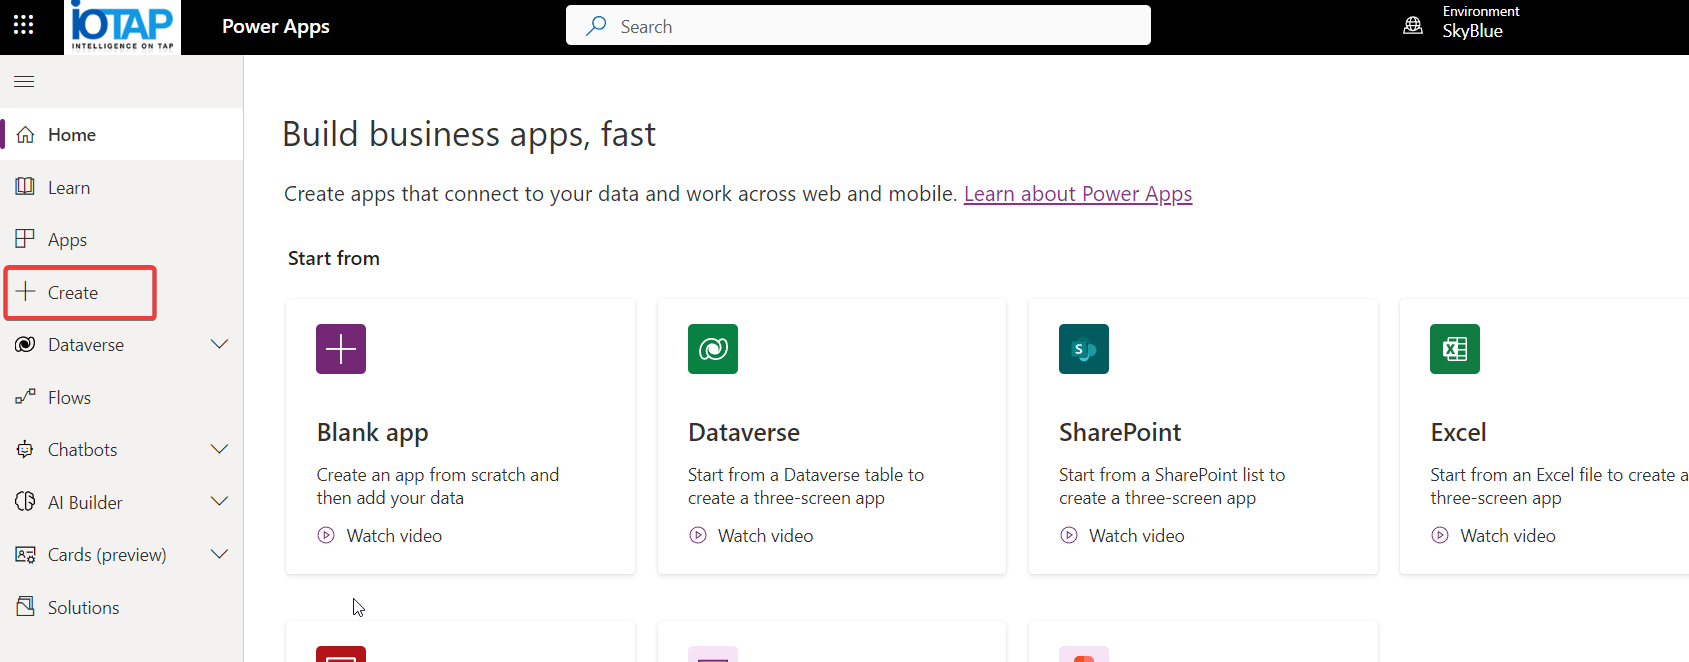Click into the Search box
Screen dimensions: 1689x662
(x=858, y=25)
